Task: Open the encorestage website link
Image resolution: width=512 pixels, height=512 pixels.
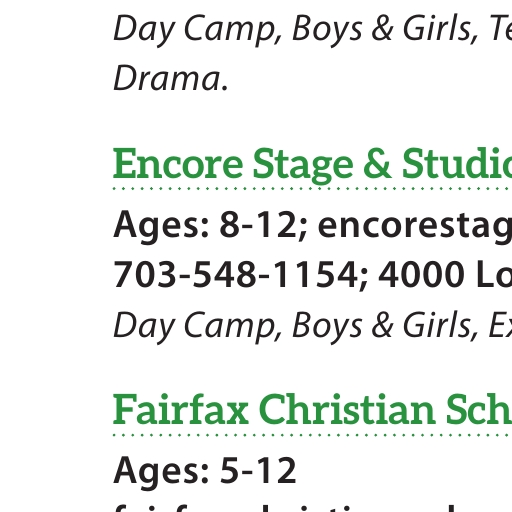Action: click(x=415, y=226)
